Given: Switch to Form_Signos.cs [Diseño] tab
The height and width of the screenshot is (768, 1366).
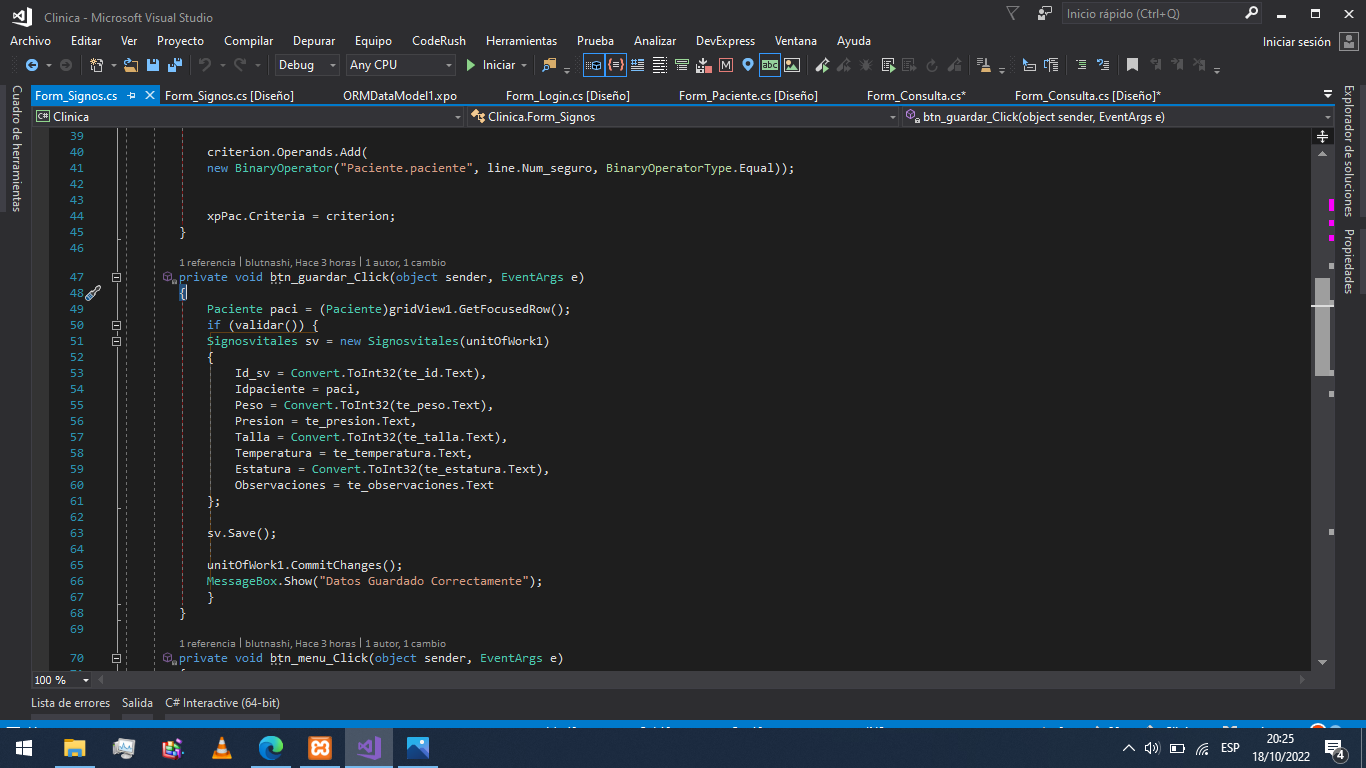Looking at the screenshot, I should pyautogui.click(x=229, y=95).
